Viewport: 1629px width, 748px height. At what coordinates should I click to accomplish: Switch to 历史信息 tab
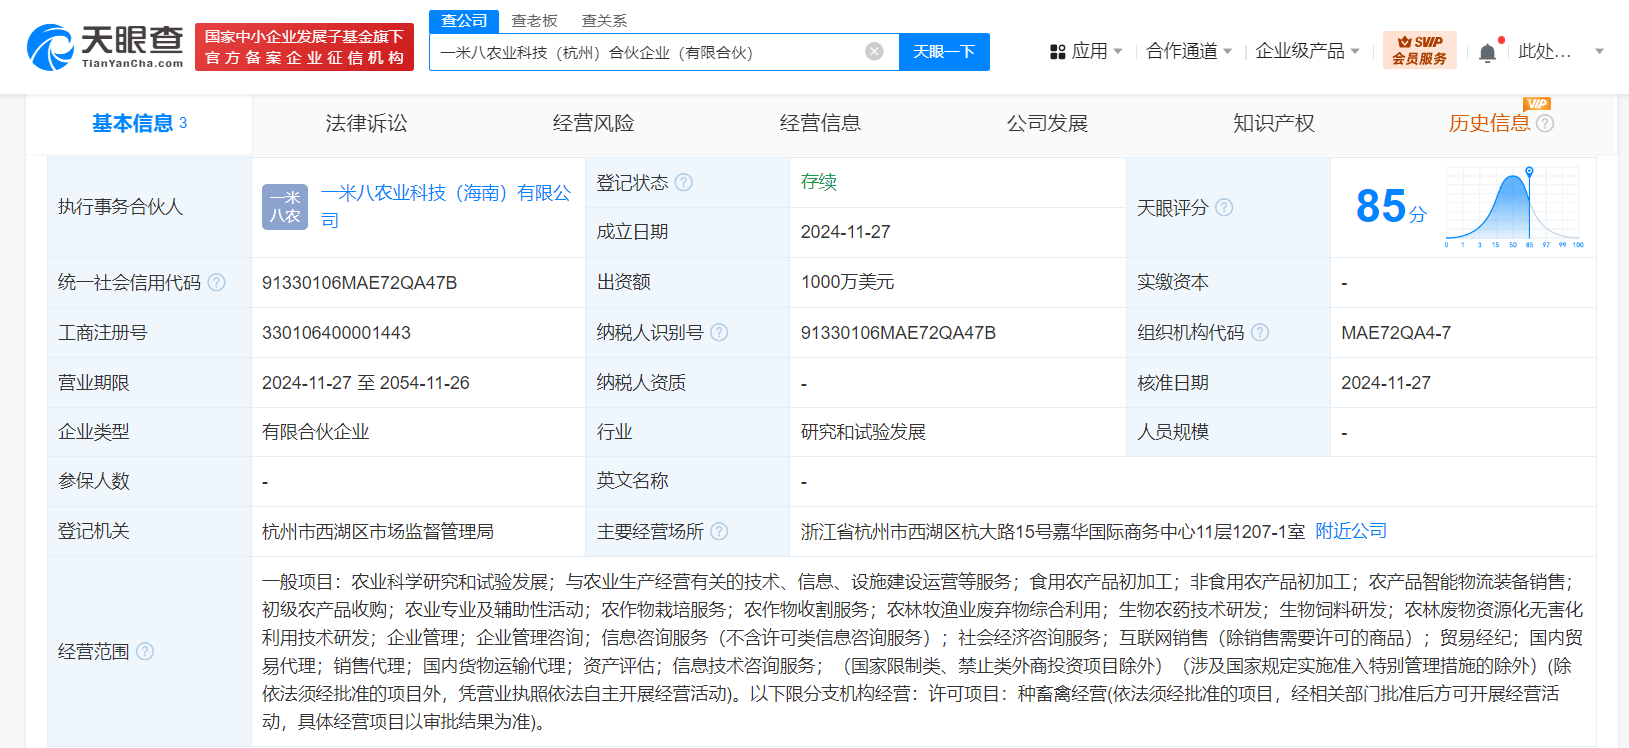click(x=1489, y=123)
